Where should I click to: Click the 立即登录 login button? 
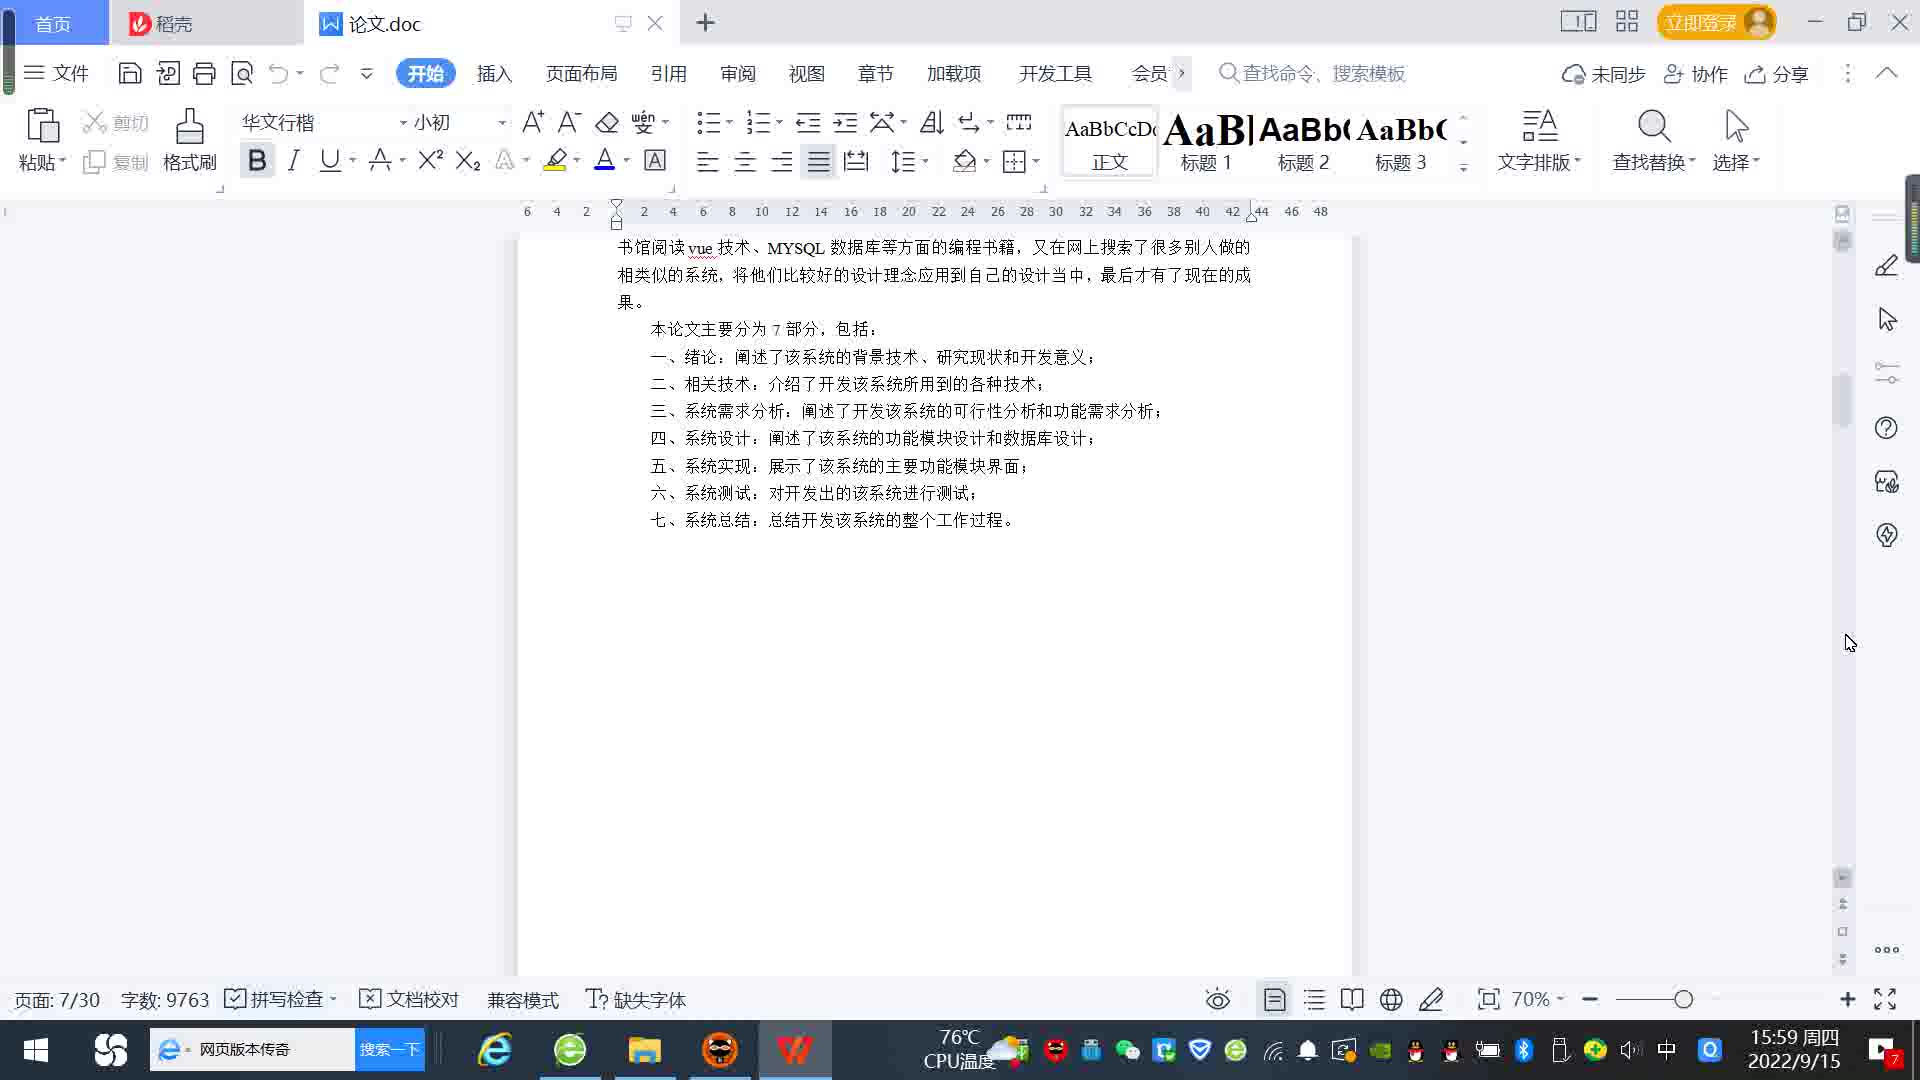pos(1702,22)
